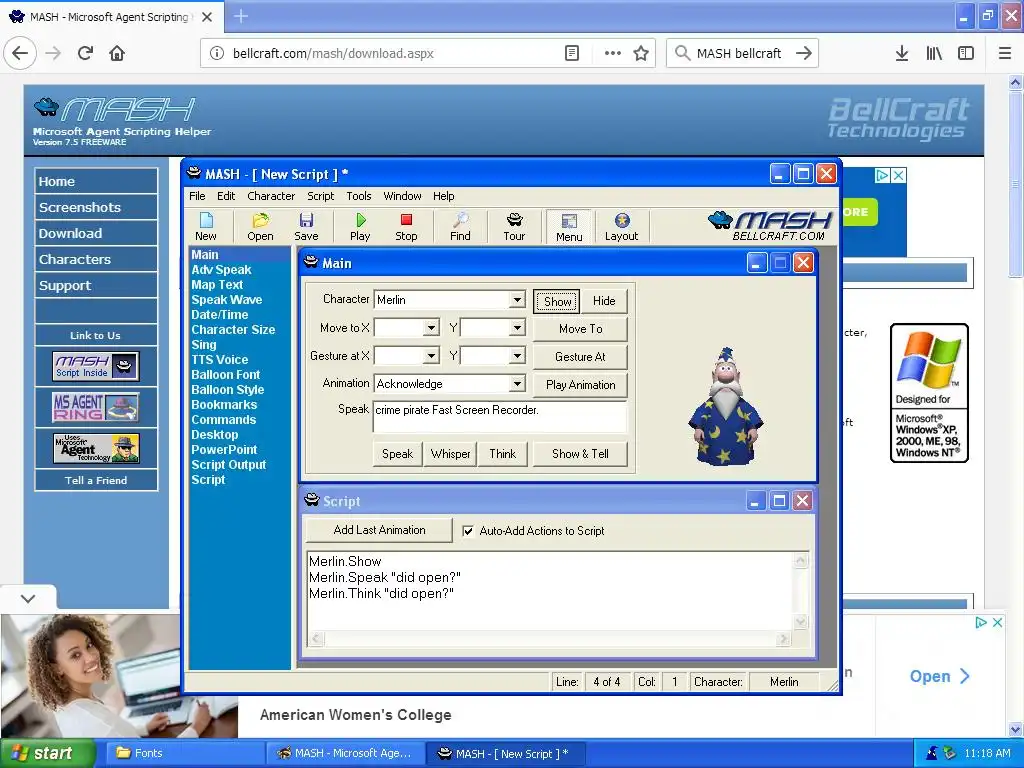The image size is (1024, 768).
Task: Select Adv Speak in MASH side menu
Action: tap(221, 270)
